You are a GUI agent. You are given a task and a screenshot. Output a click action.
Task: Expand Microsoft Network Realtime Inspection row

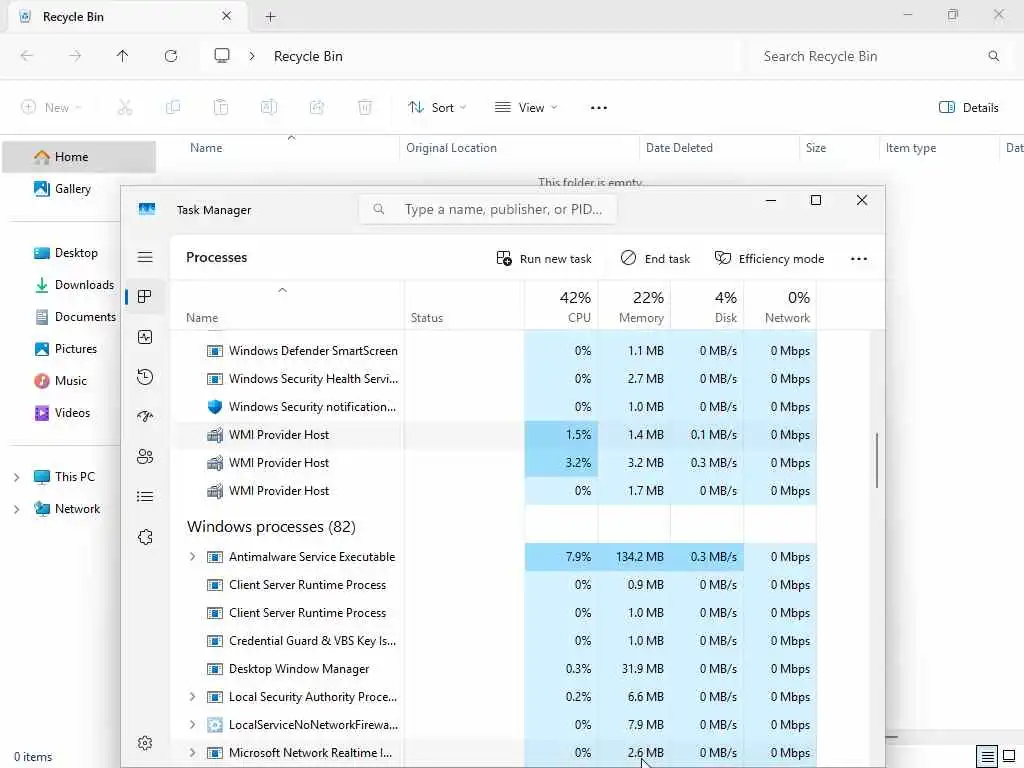pyautogui.click(x=192, y=753)
